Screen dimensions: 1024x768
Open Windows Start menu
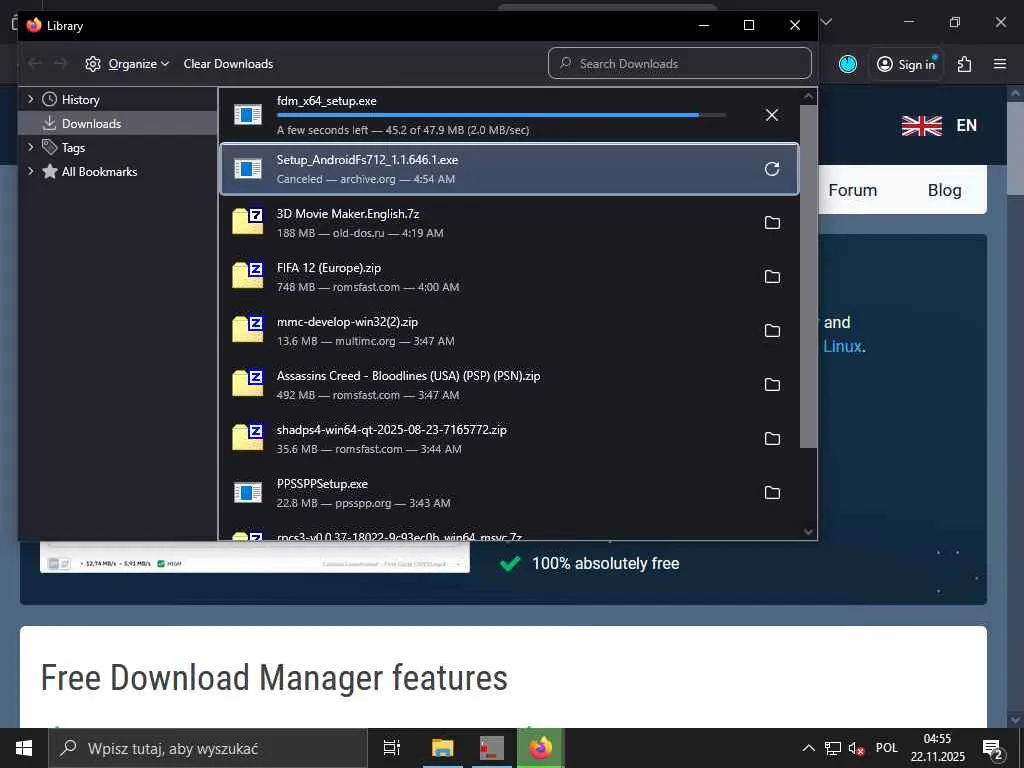[24, 748]
